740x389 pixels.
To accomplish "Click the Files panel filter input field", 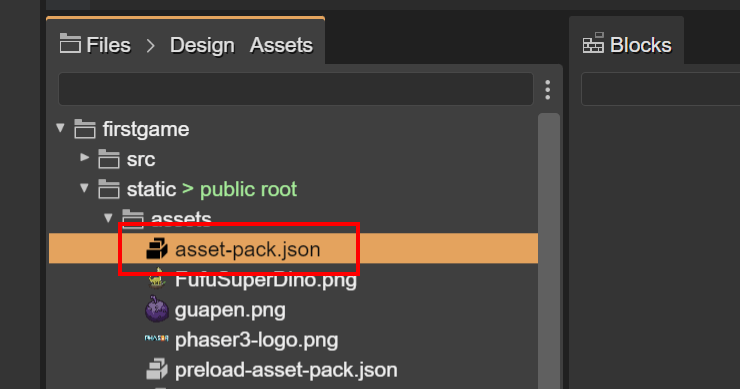I will 296,89.
